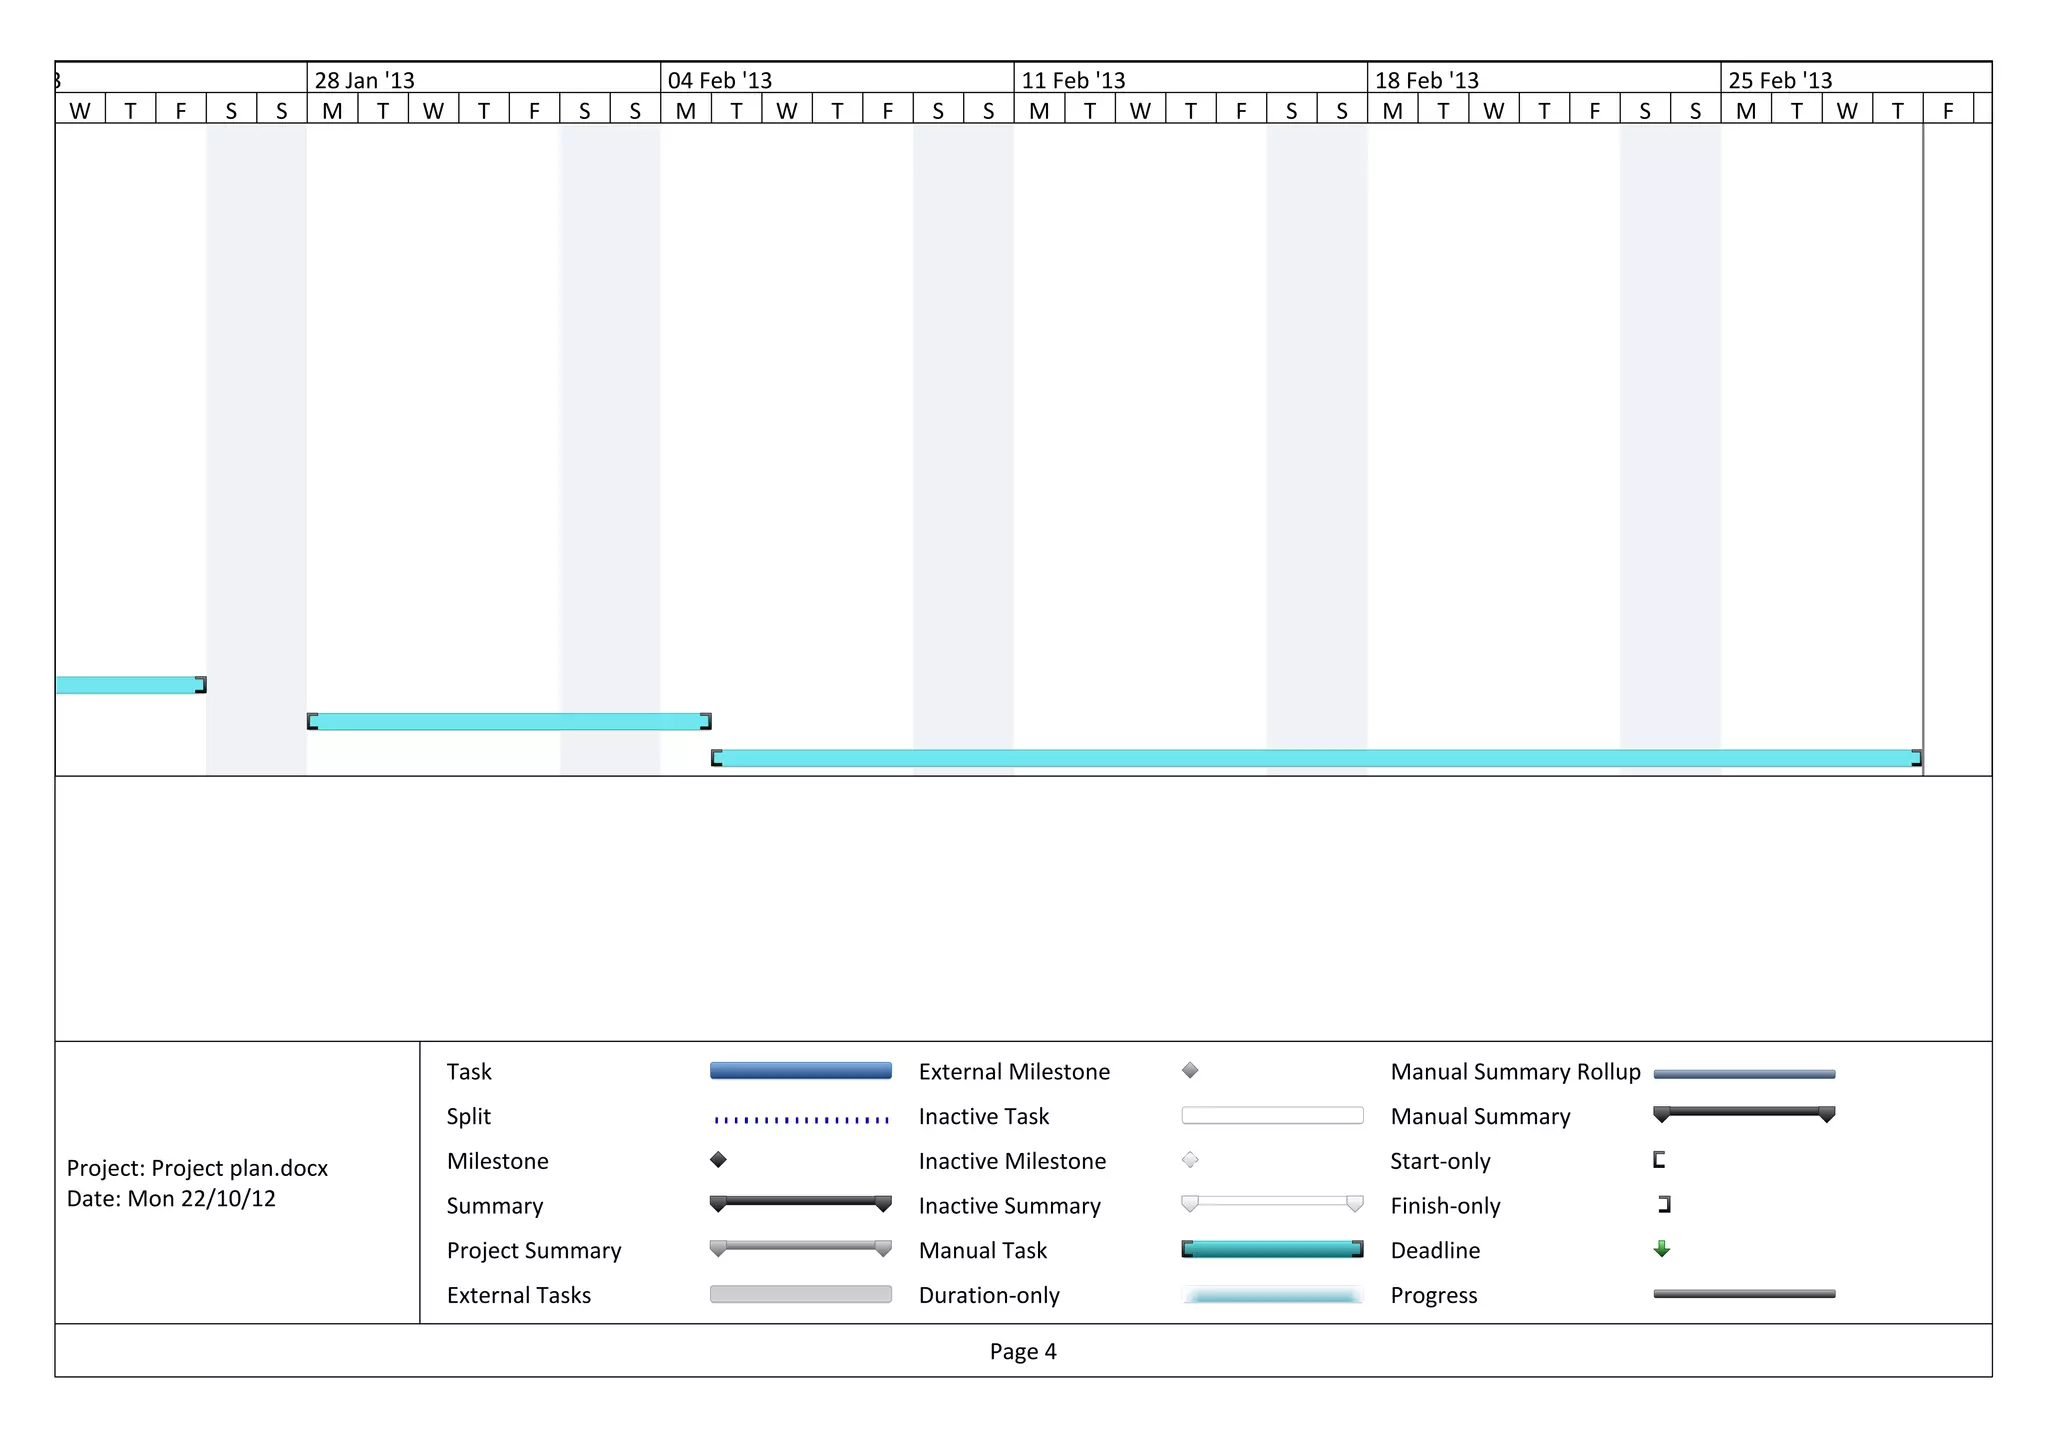2048x1438 pixels.
Task: Click the Page 4 footer label
Action: (x=1023, y=1352)
